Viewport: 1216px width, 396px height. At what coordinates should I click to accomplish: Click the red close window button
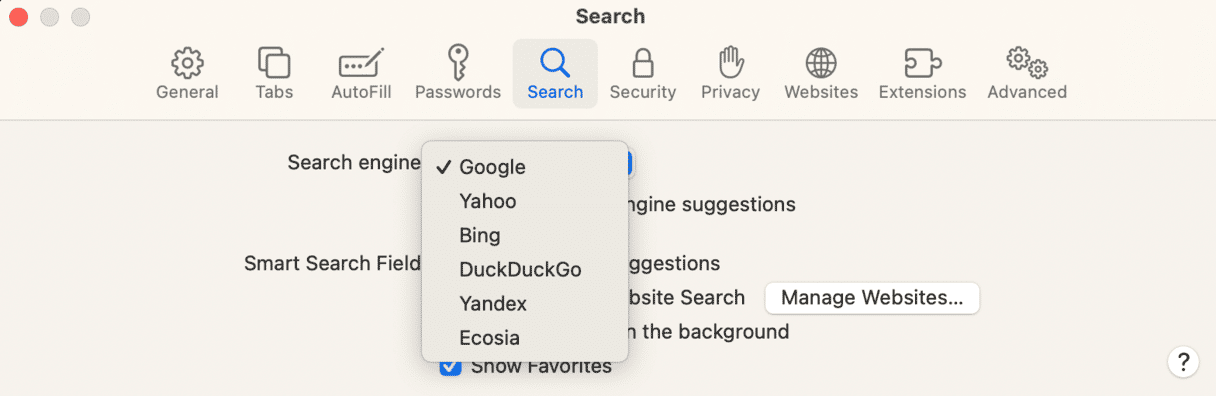pos(19,17)
